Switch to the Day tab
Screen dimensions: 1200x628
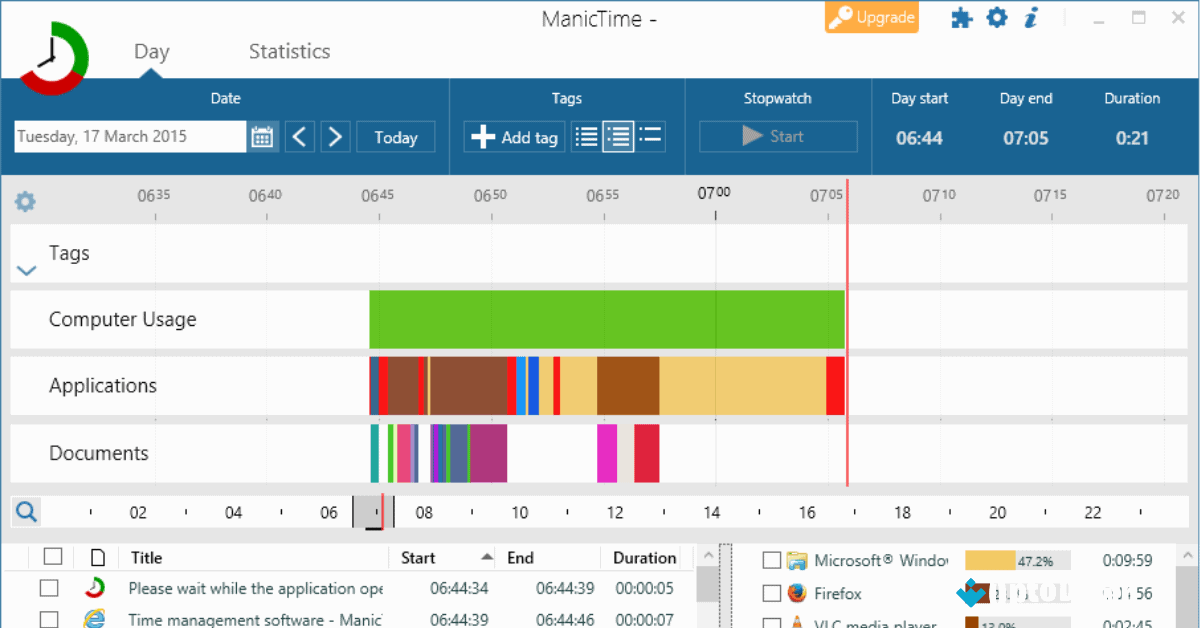[151, 52]
